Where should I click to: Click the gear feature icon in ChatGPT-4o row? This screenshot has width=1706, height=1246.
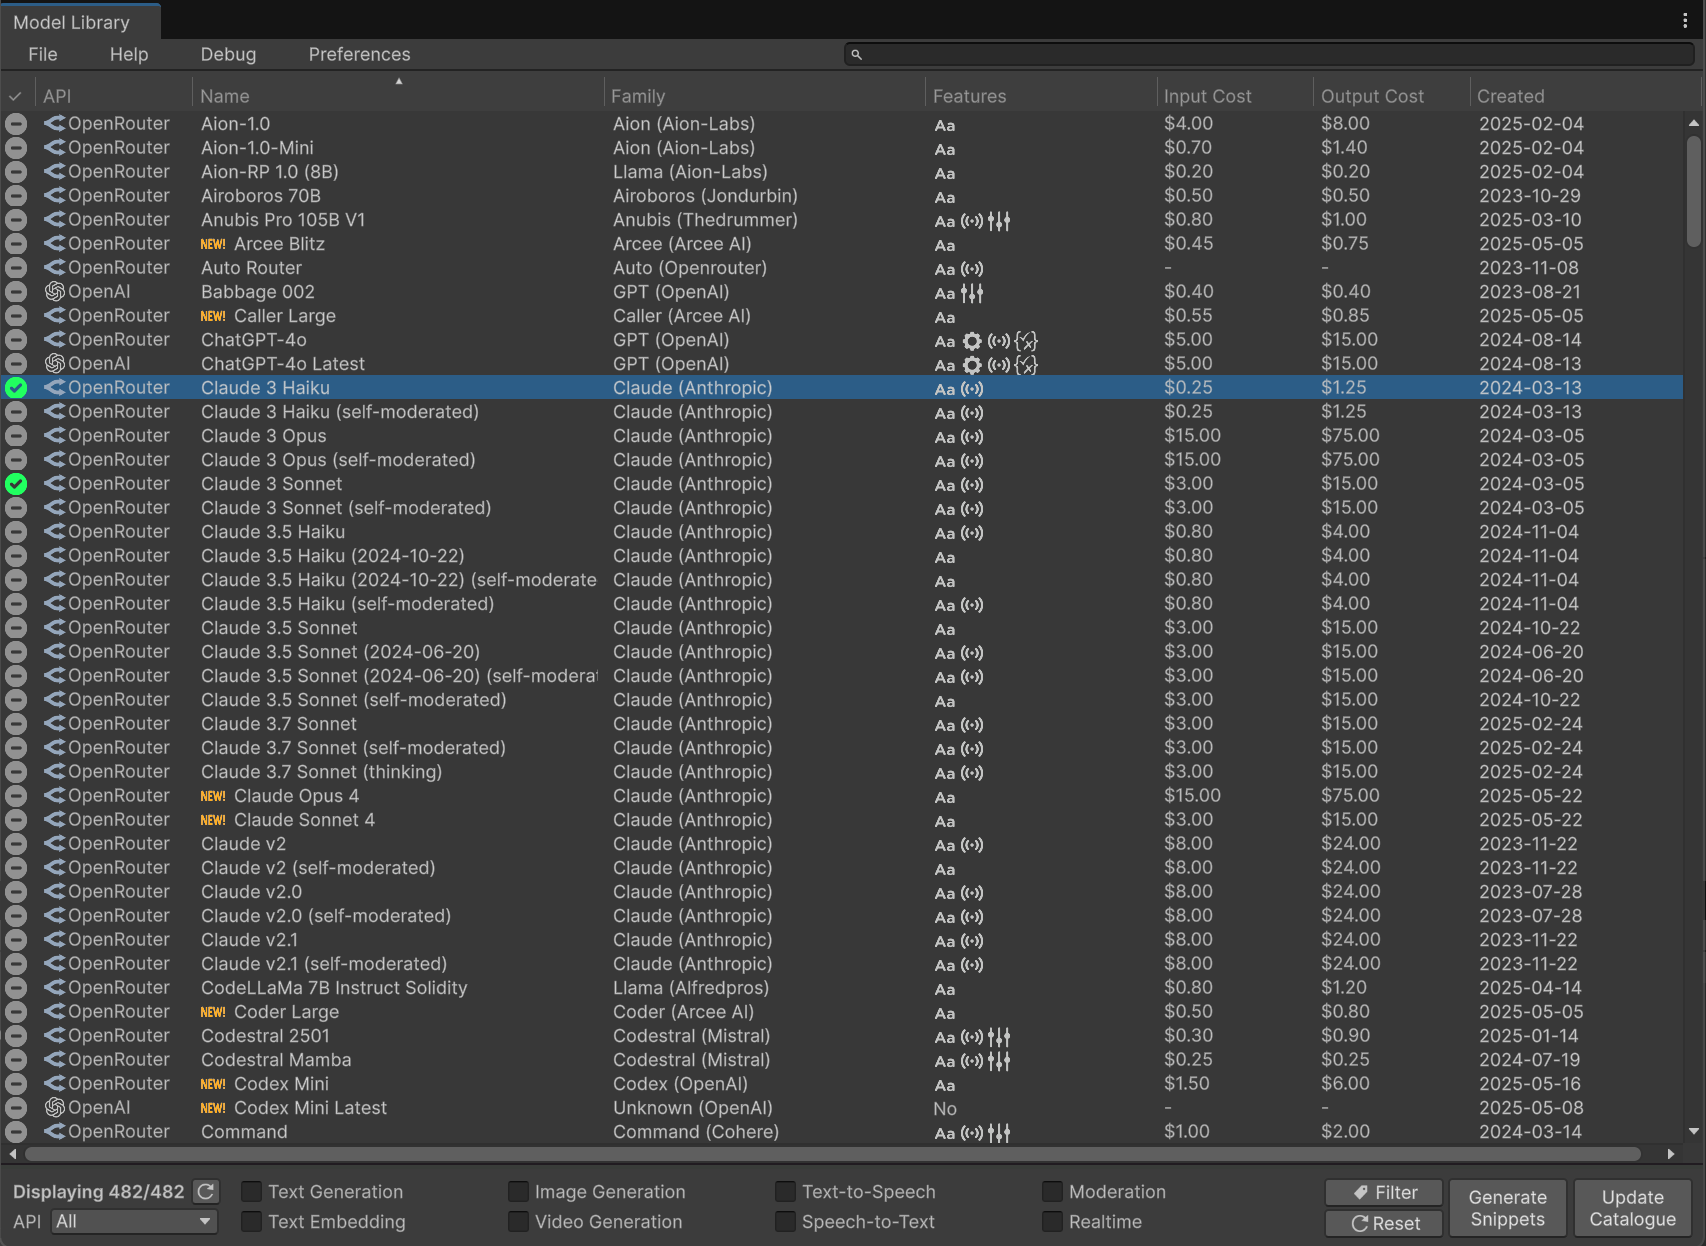click(x=972, y=341)
